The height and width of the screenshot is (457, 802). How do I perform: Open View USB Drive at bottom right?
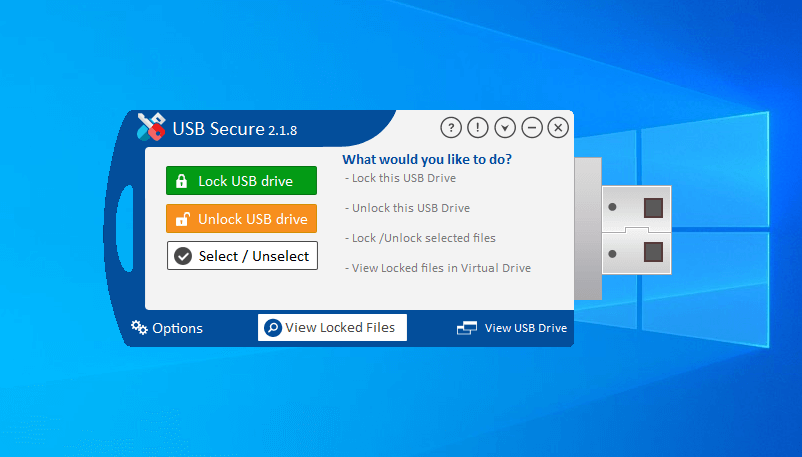coord(512,328)
